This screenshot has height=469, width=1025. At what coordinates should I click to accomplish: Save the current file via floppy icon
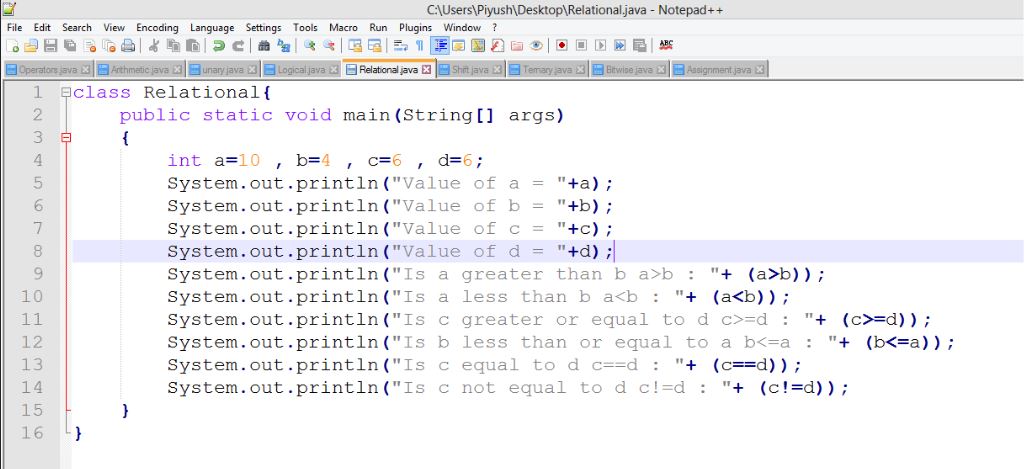click(51, 46)
